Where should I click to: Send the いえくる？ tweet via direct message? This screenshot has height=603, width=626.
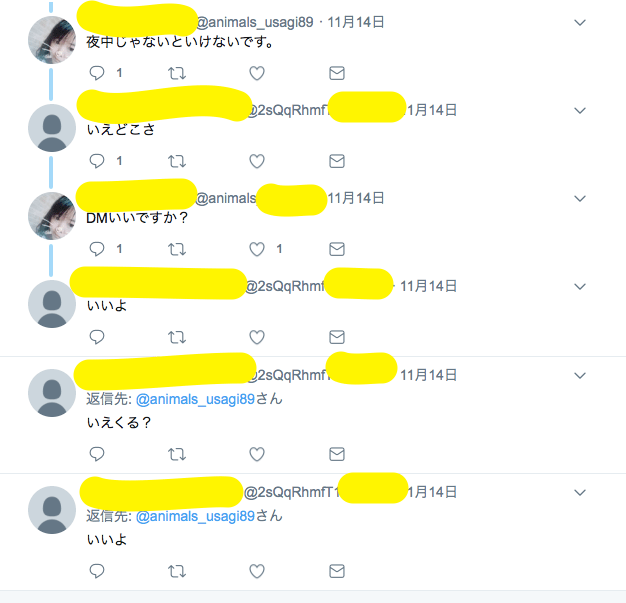click(x=337, y=454)
